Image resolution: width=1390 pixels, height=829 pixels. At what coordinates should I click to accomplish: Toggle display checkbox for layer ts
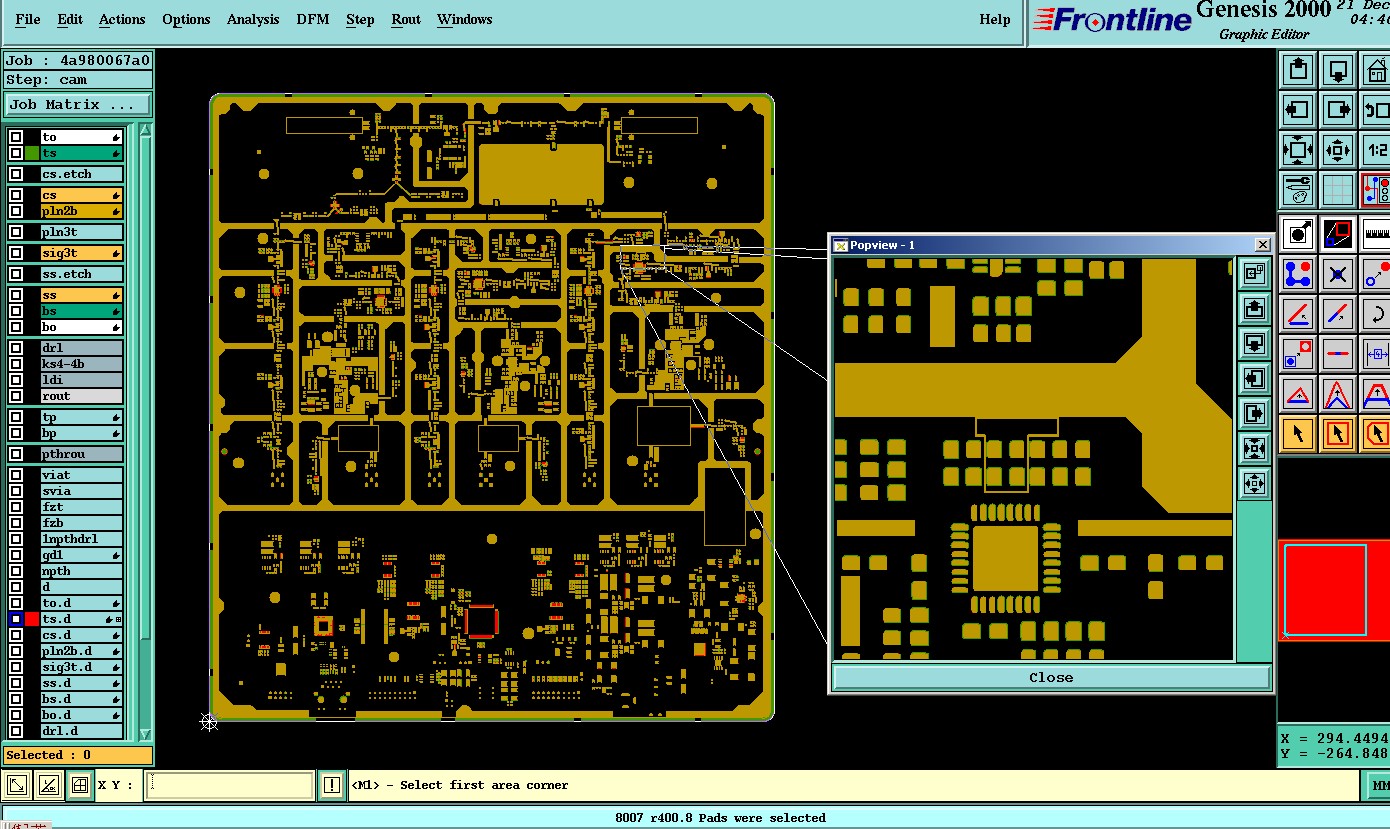point(16,153)
